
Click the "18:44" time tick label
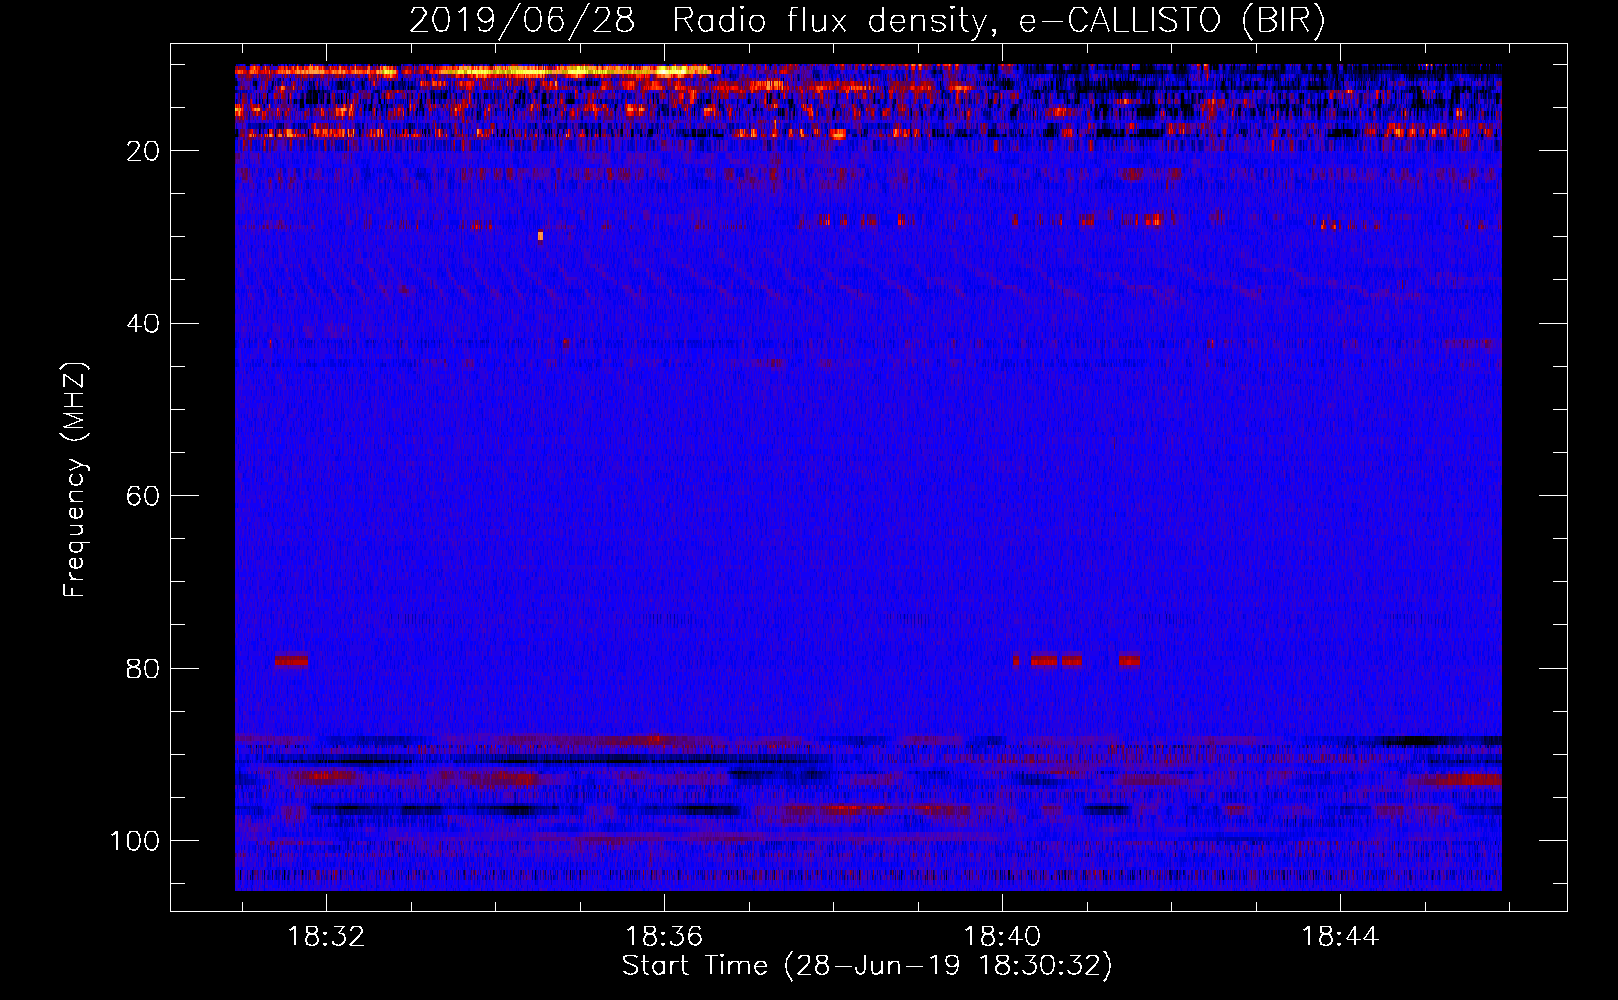click(1340, 937)
